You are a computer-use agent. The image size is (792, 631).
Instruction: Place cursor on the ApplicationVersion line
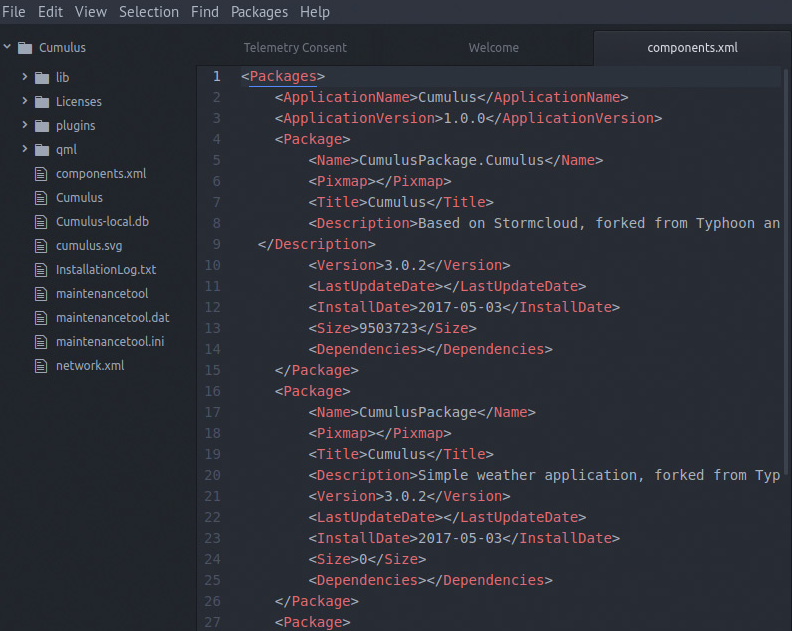point(468,118)
